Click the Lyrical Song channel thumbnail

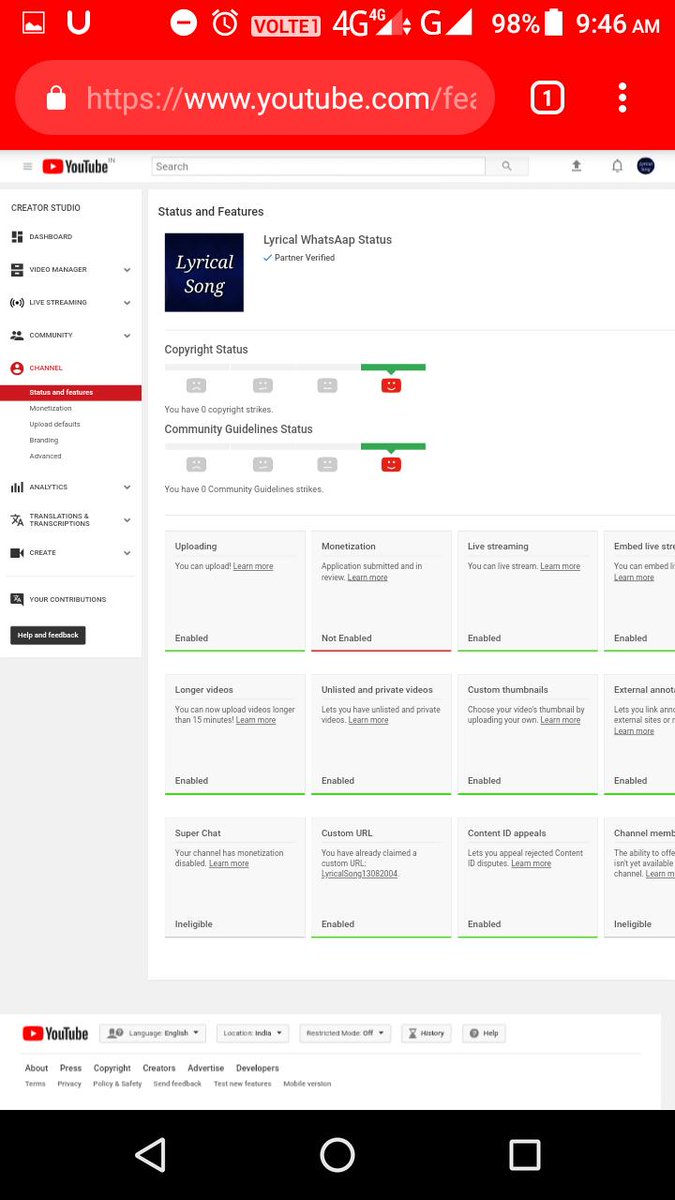point(204,272)
